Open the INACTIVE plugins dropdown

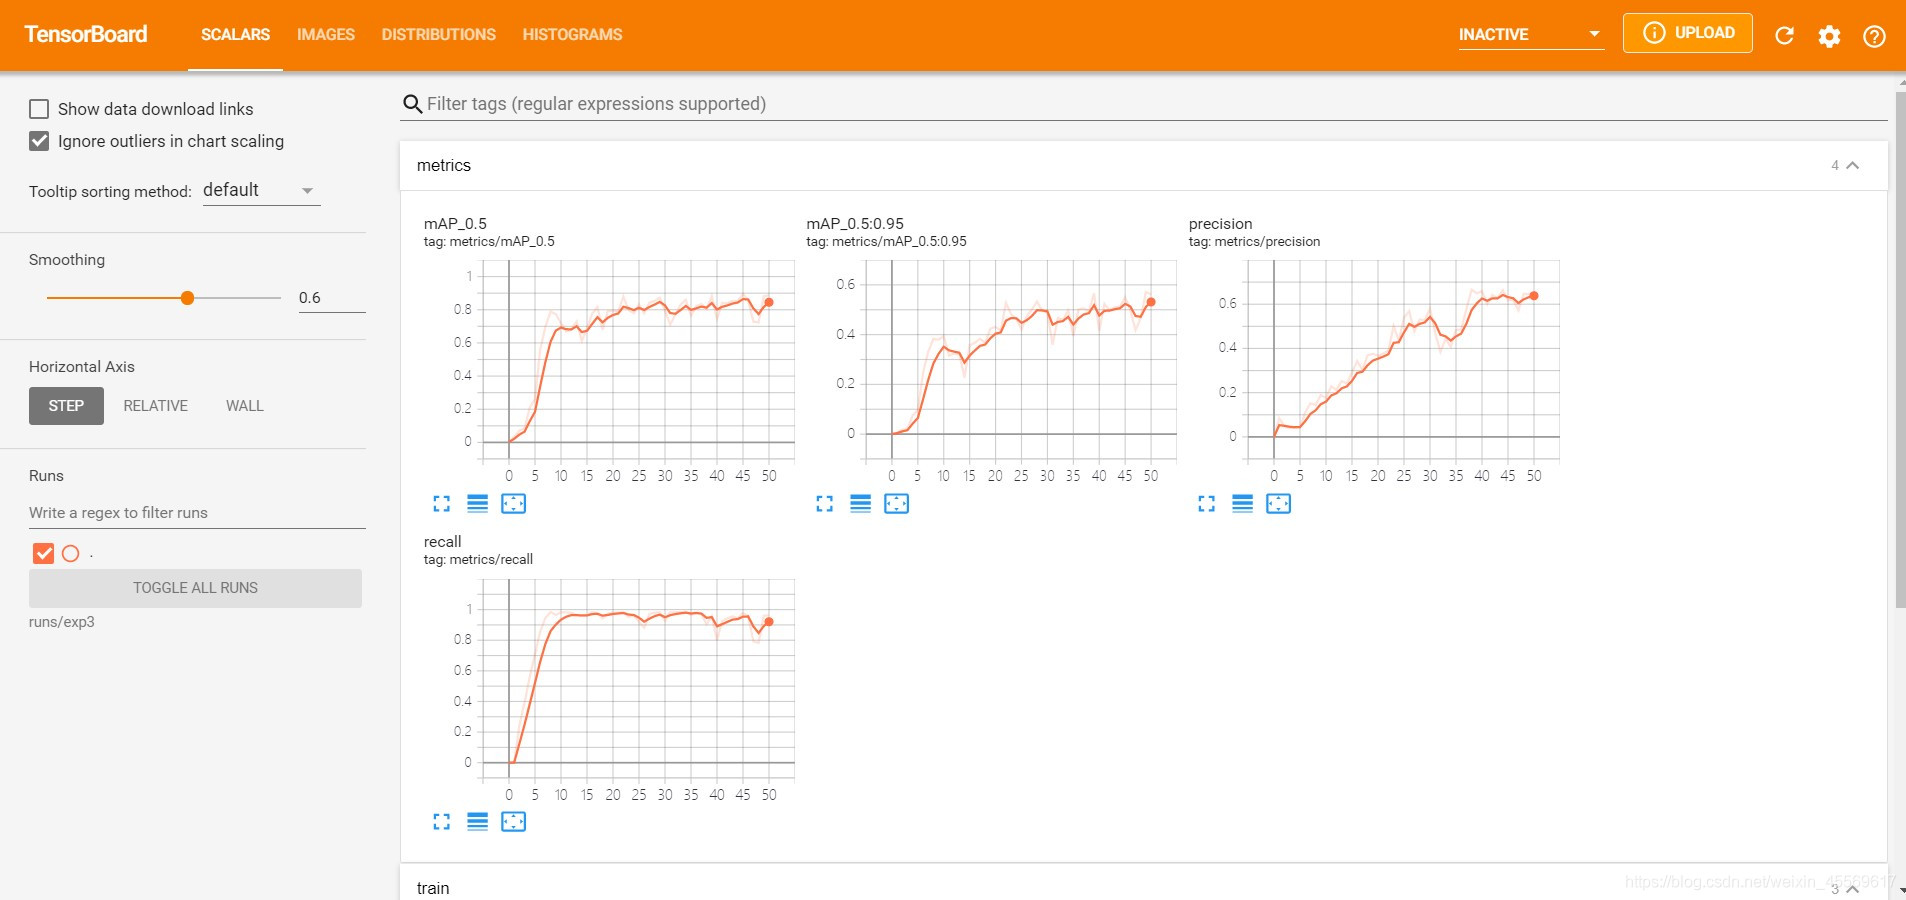(x=1530, y=34)
